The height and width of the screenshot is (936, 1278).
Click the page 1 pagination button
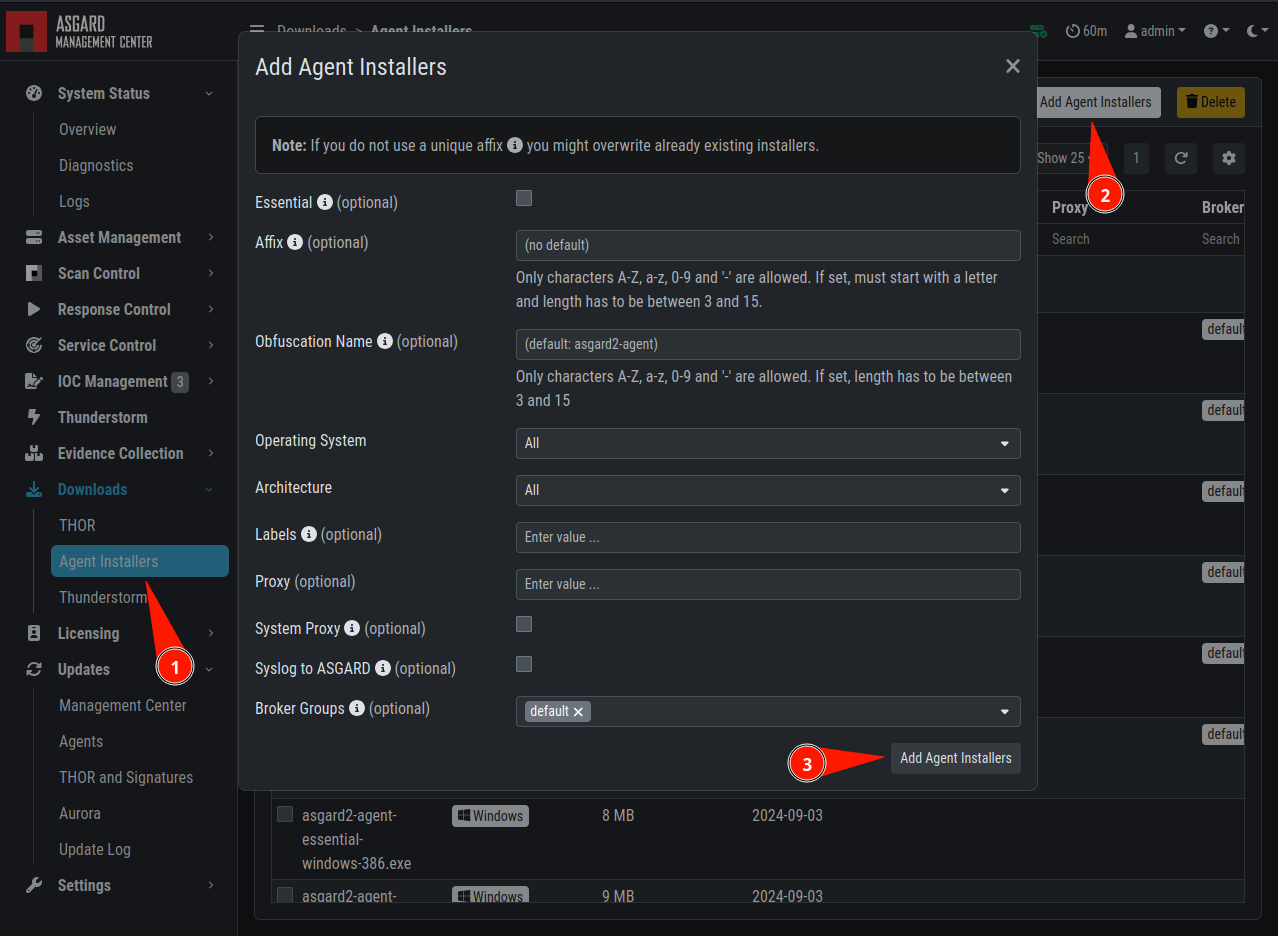(x=1136, y=158)
